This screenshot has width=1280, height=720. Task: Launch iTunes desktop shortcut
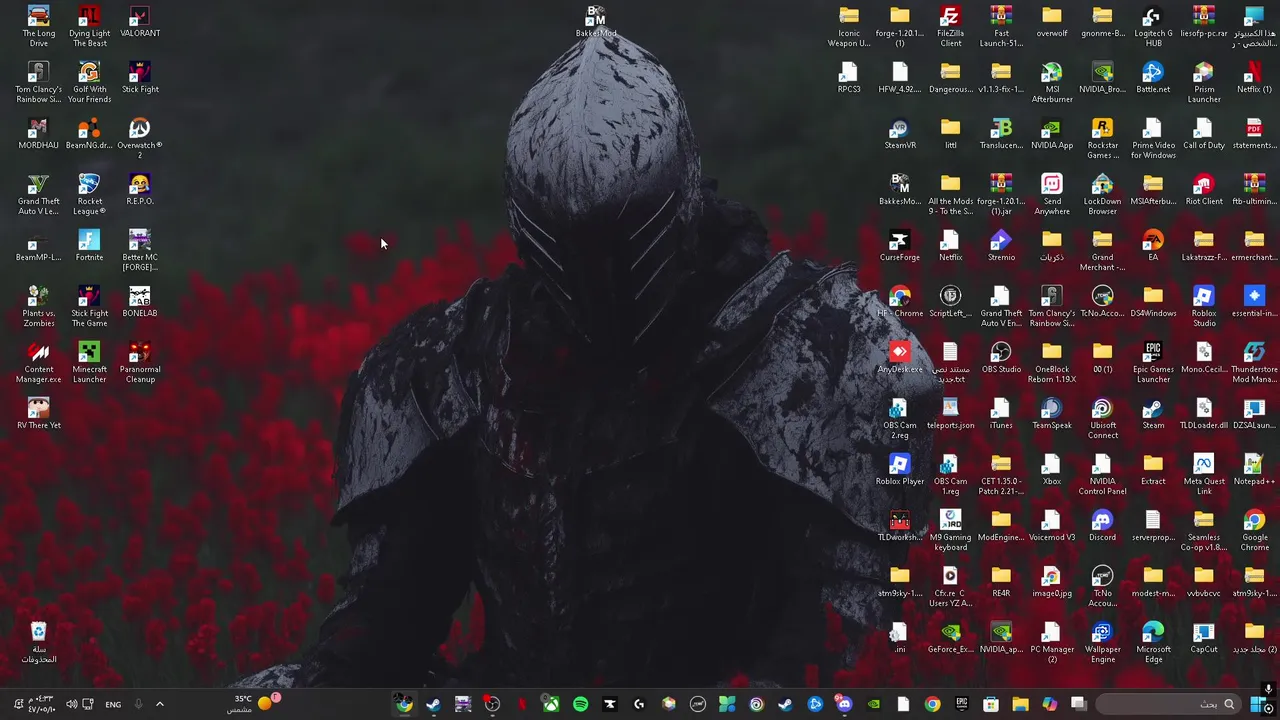[1001, 414]
